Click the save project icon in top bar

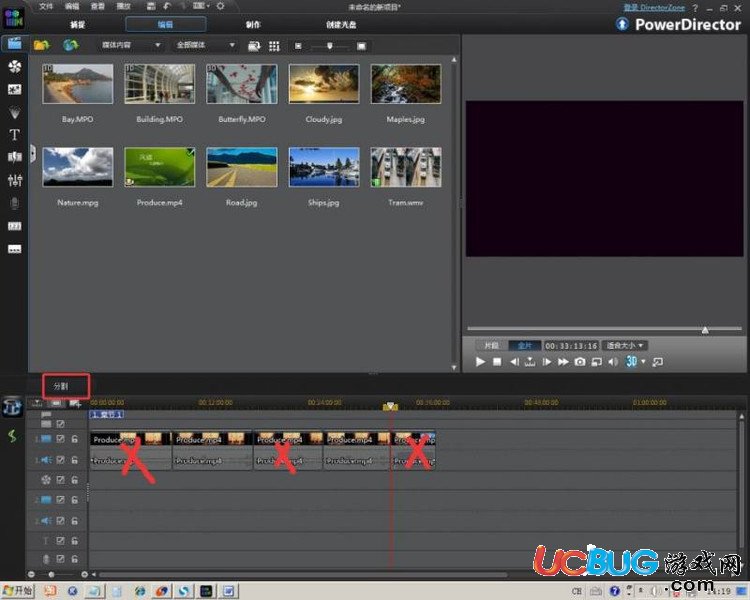point(151,6)
